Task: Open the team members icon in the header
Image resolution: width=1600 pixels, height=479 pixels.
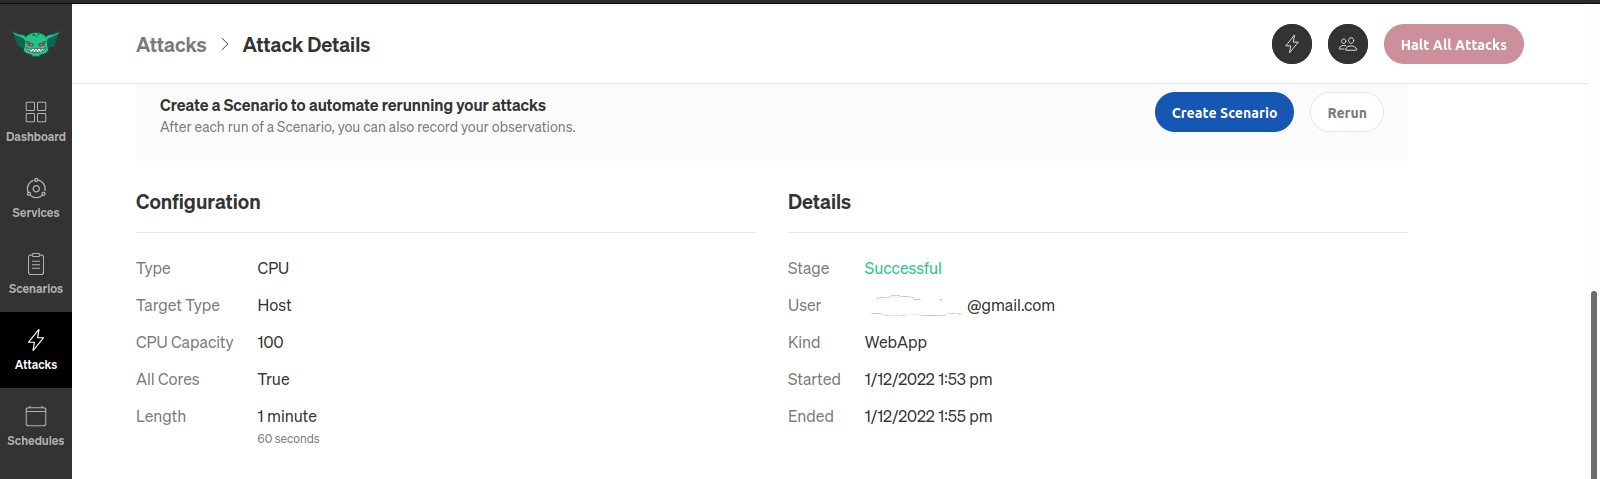Action: pyautogui.click(x=1348, y=44)
